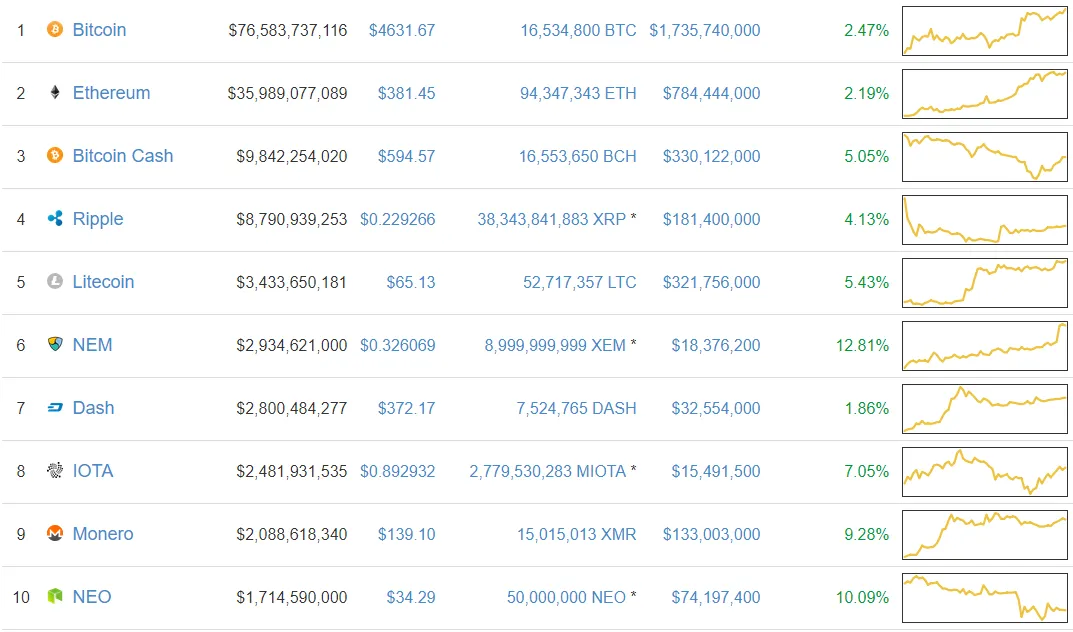Open NEM price sparkline chart
Image resolution: width=1073 pixels, height=632 pixels.
[x=985, y=345]
